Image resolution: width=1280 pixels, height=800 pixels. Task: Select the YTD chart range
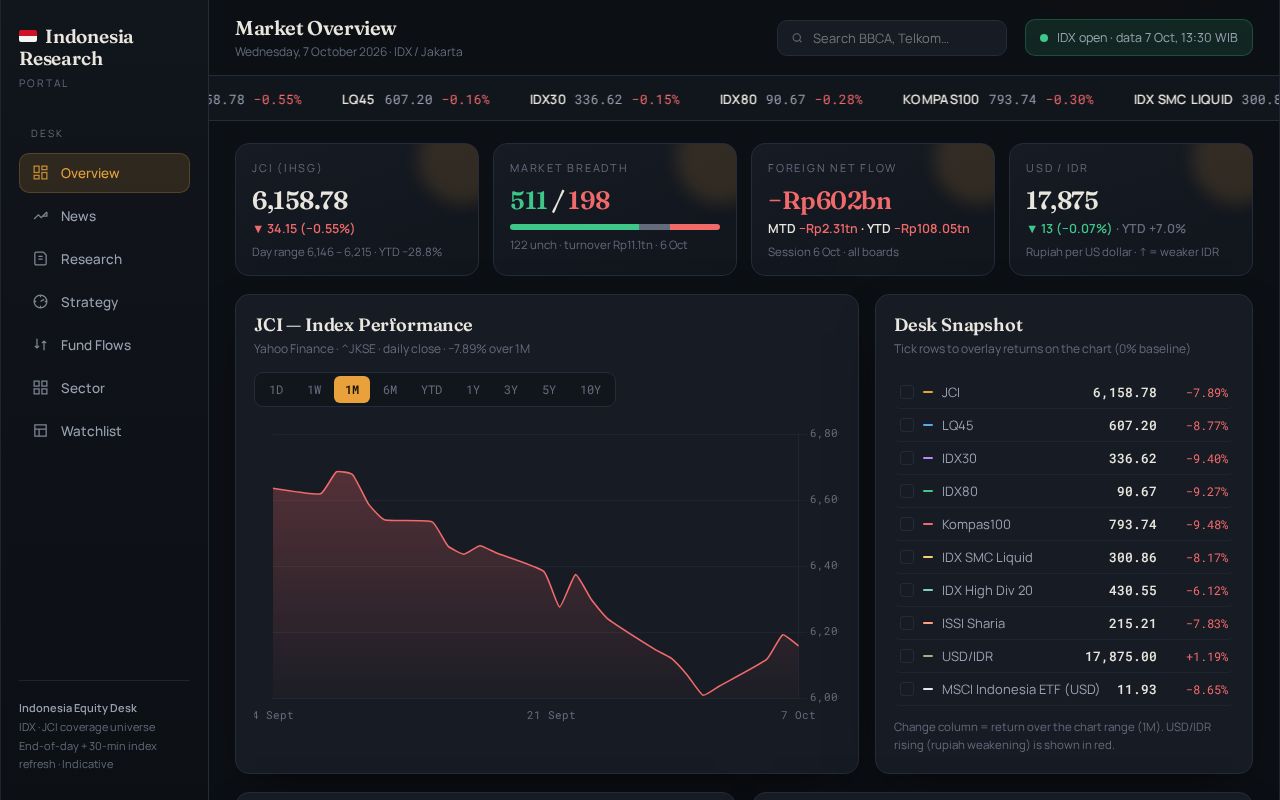point(431,390)
